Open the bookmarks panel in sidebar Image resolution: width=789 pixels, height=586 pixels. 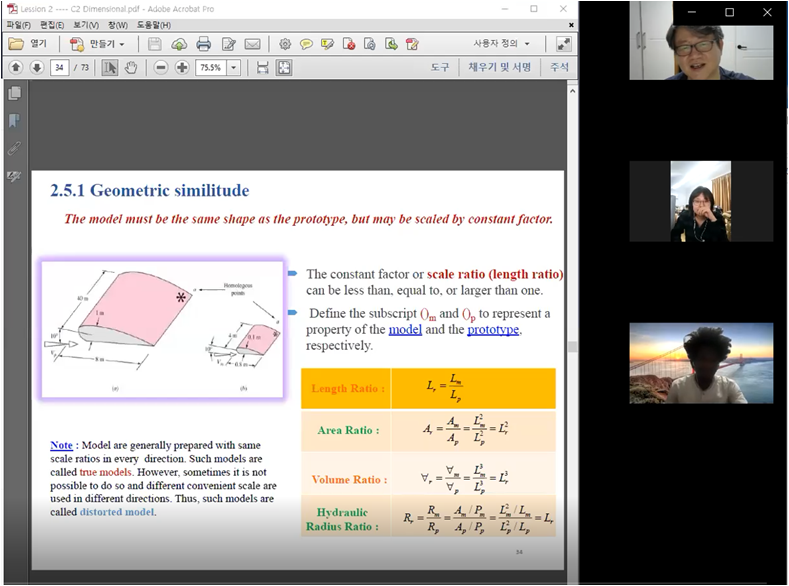point(14,121)
